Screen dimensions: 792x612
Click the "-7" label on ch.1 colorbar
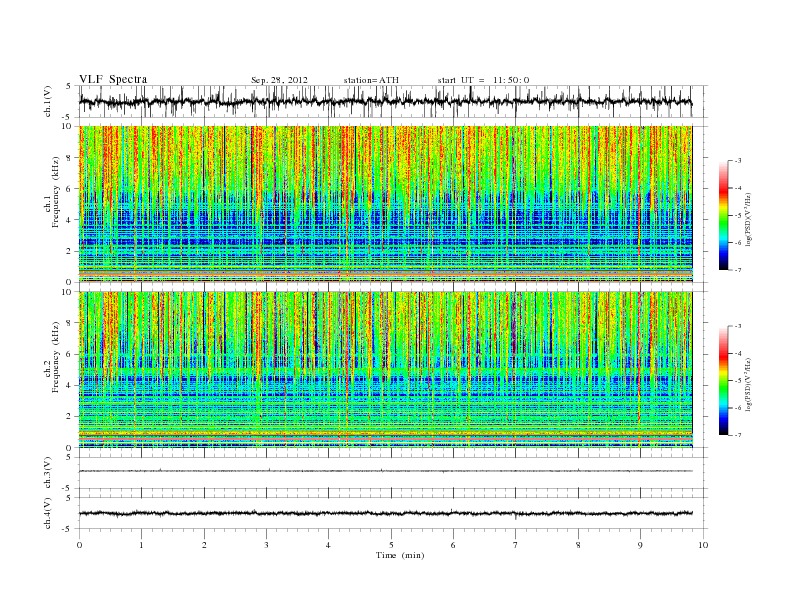point(737,270)
